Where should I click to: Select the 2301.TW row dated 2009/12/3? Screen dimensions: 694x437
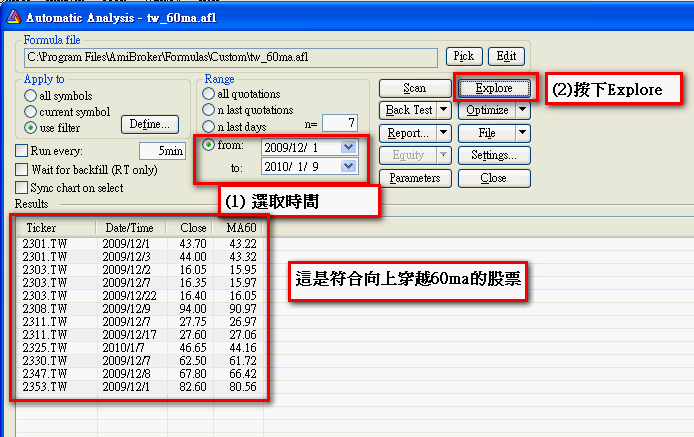click(140, 256)
